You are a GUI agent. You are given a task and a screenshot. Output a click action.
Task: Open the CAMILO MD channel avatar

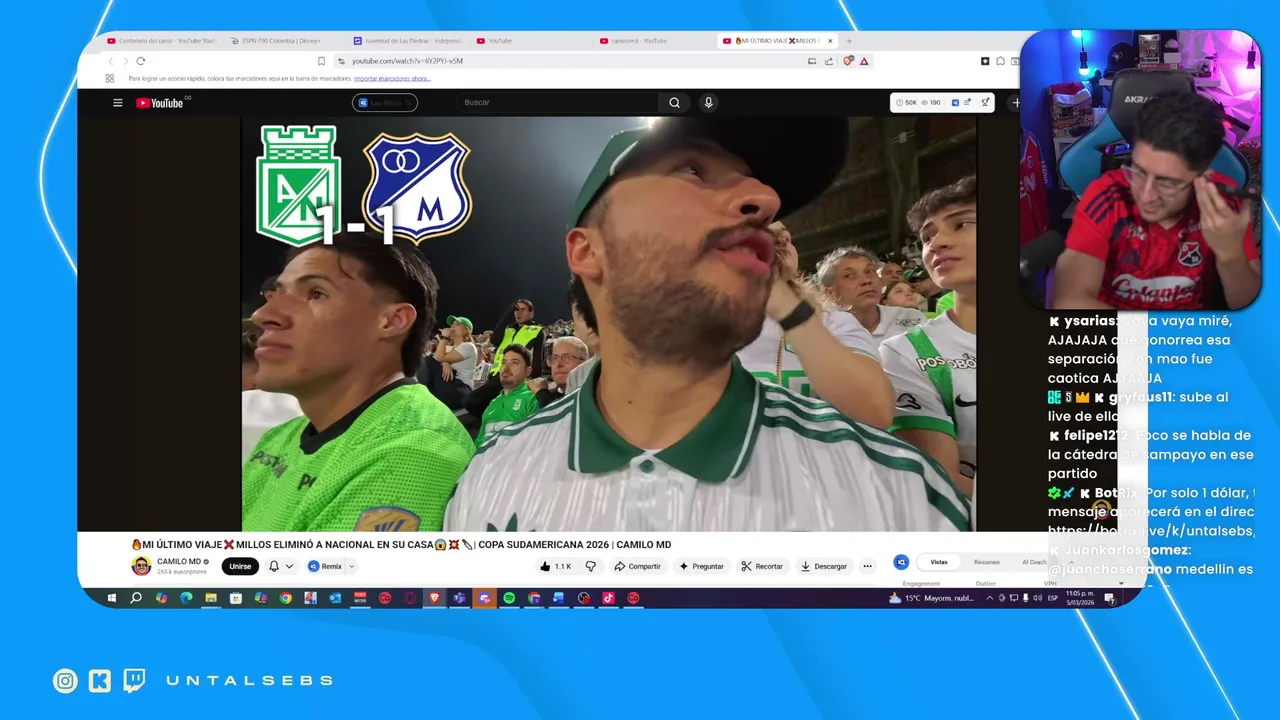[141, 566]
